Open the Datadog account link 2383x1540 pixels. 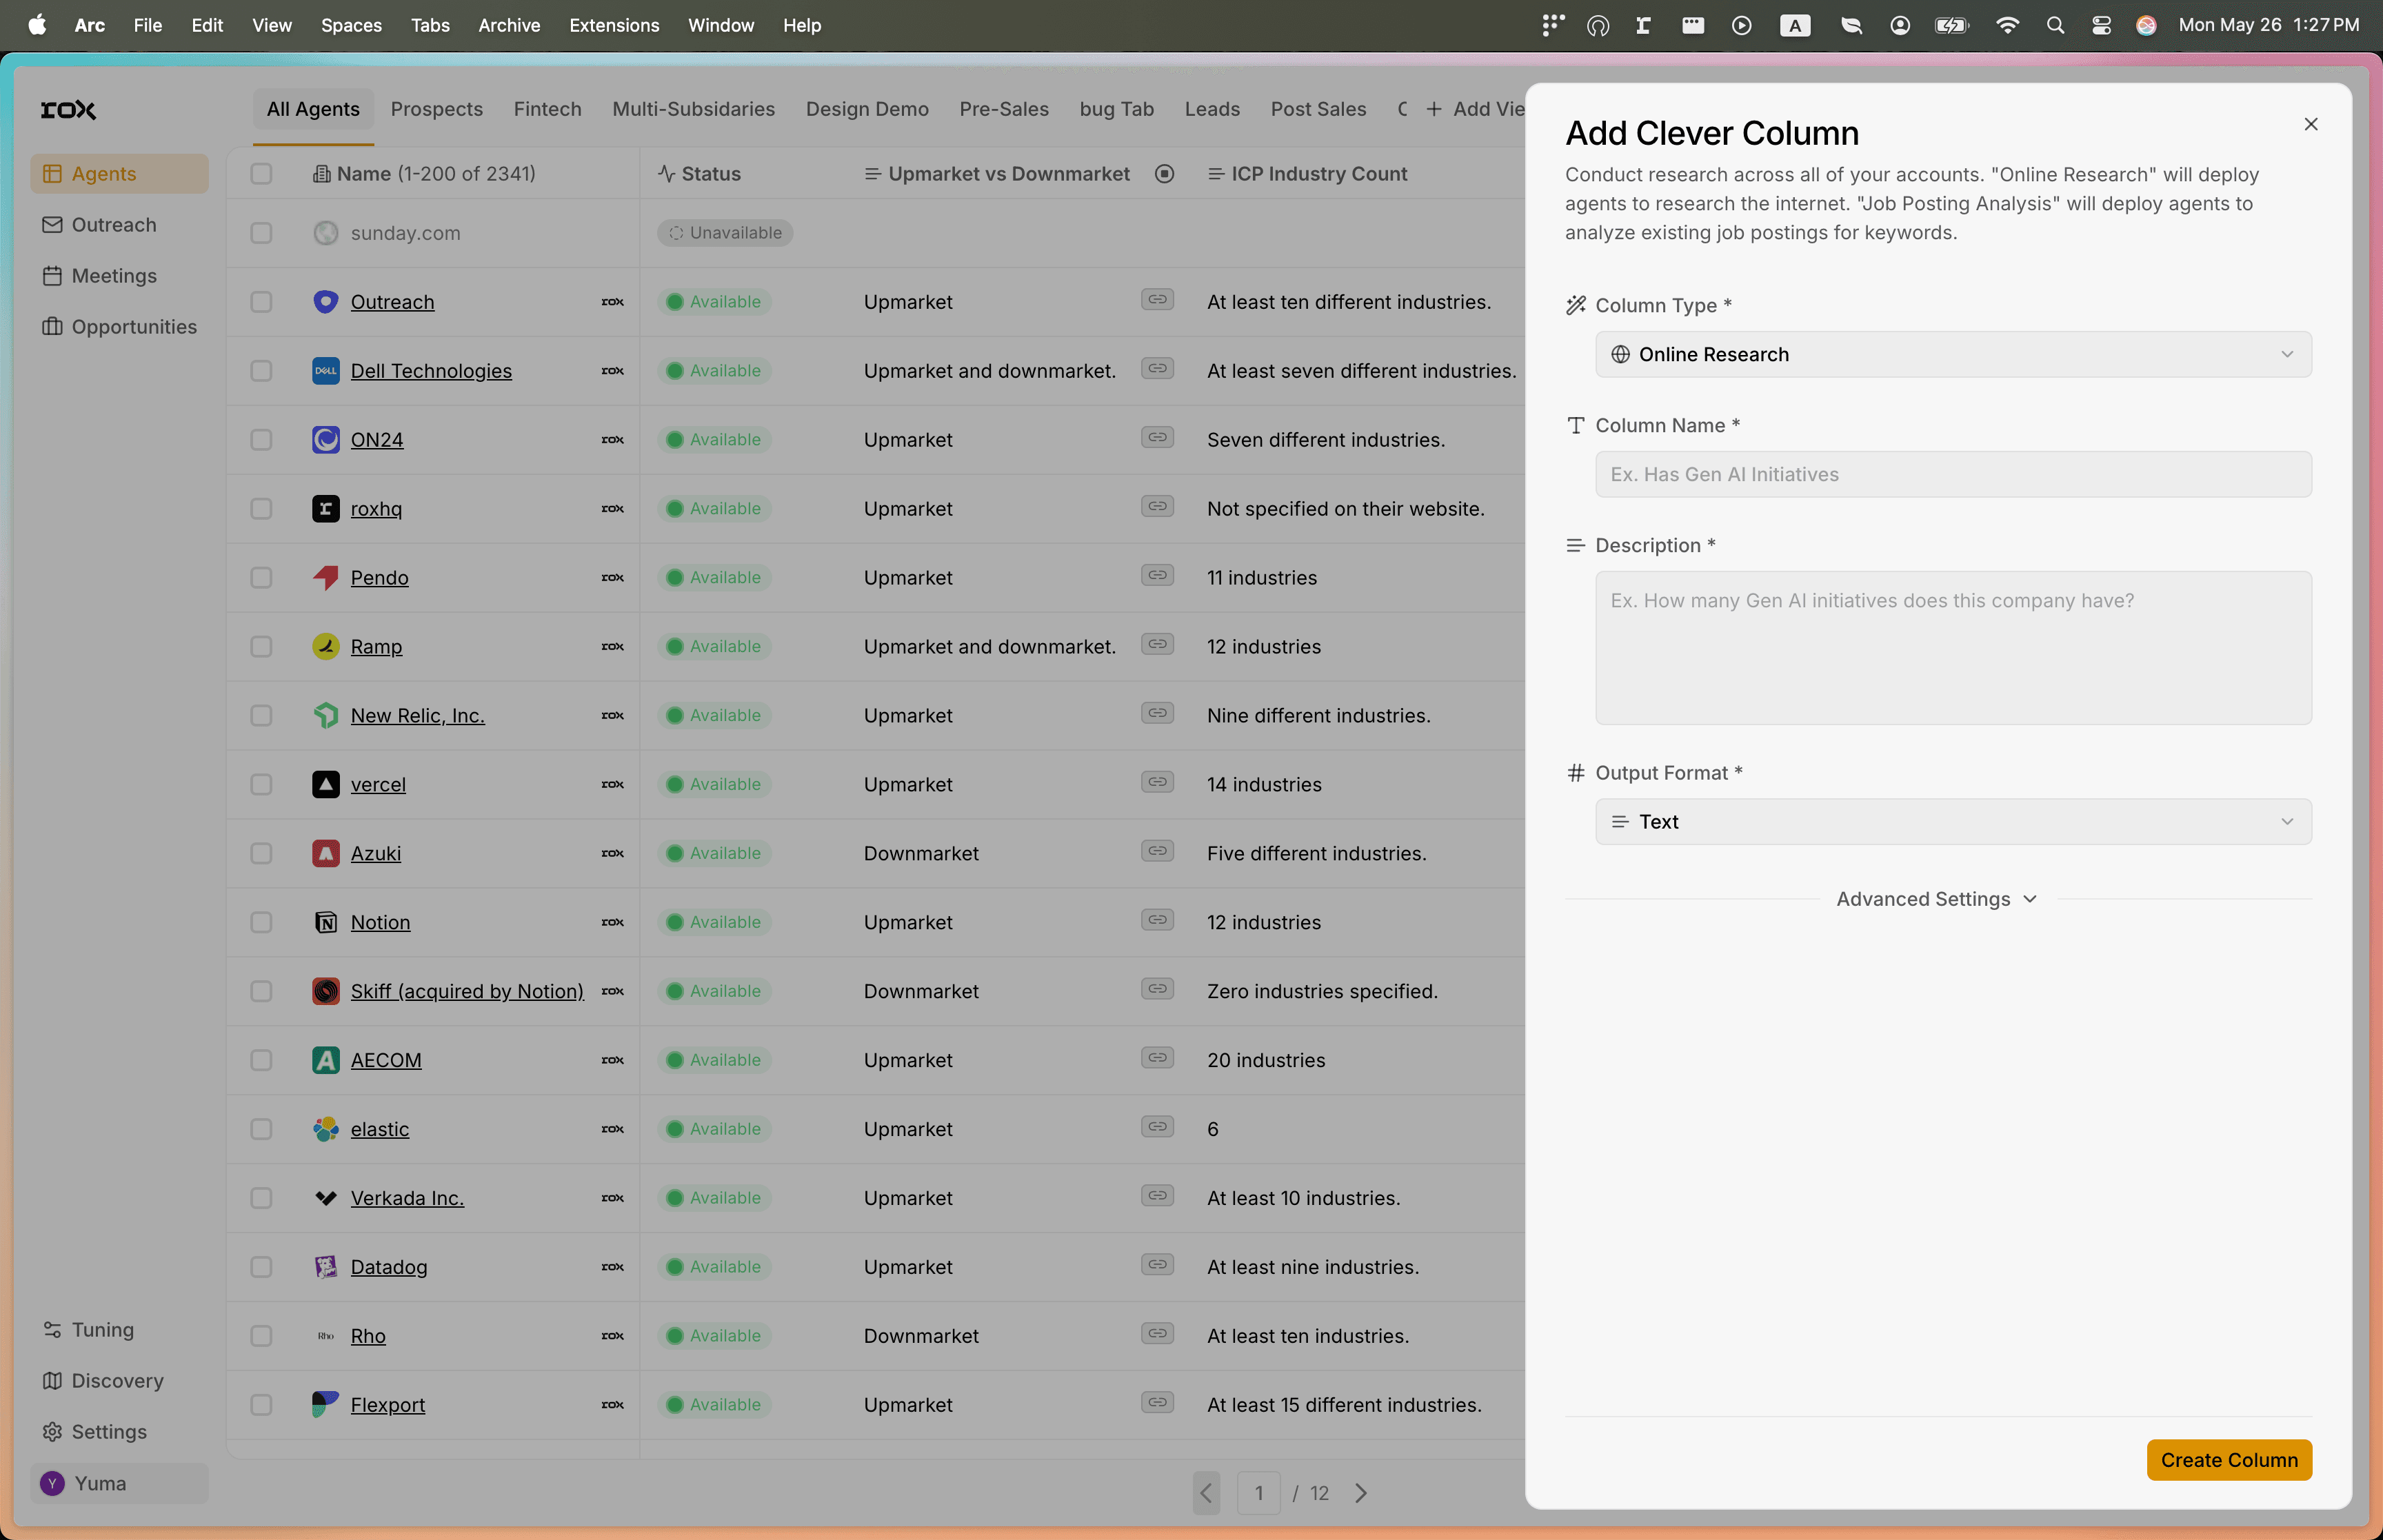388,1267
